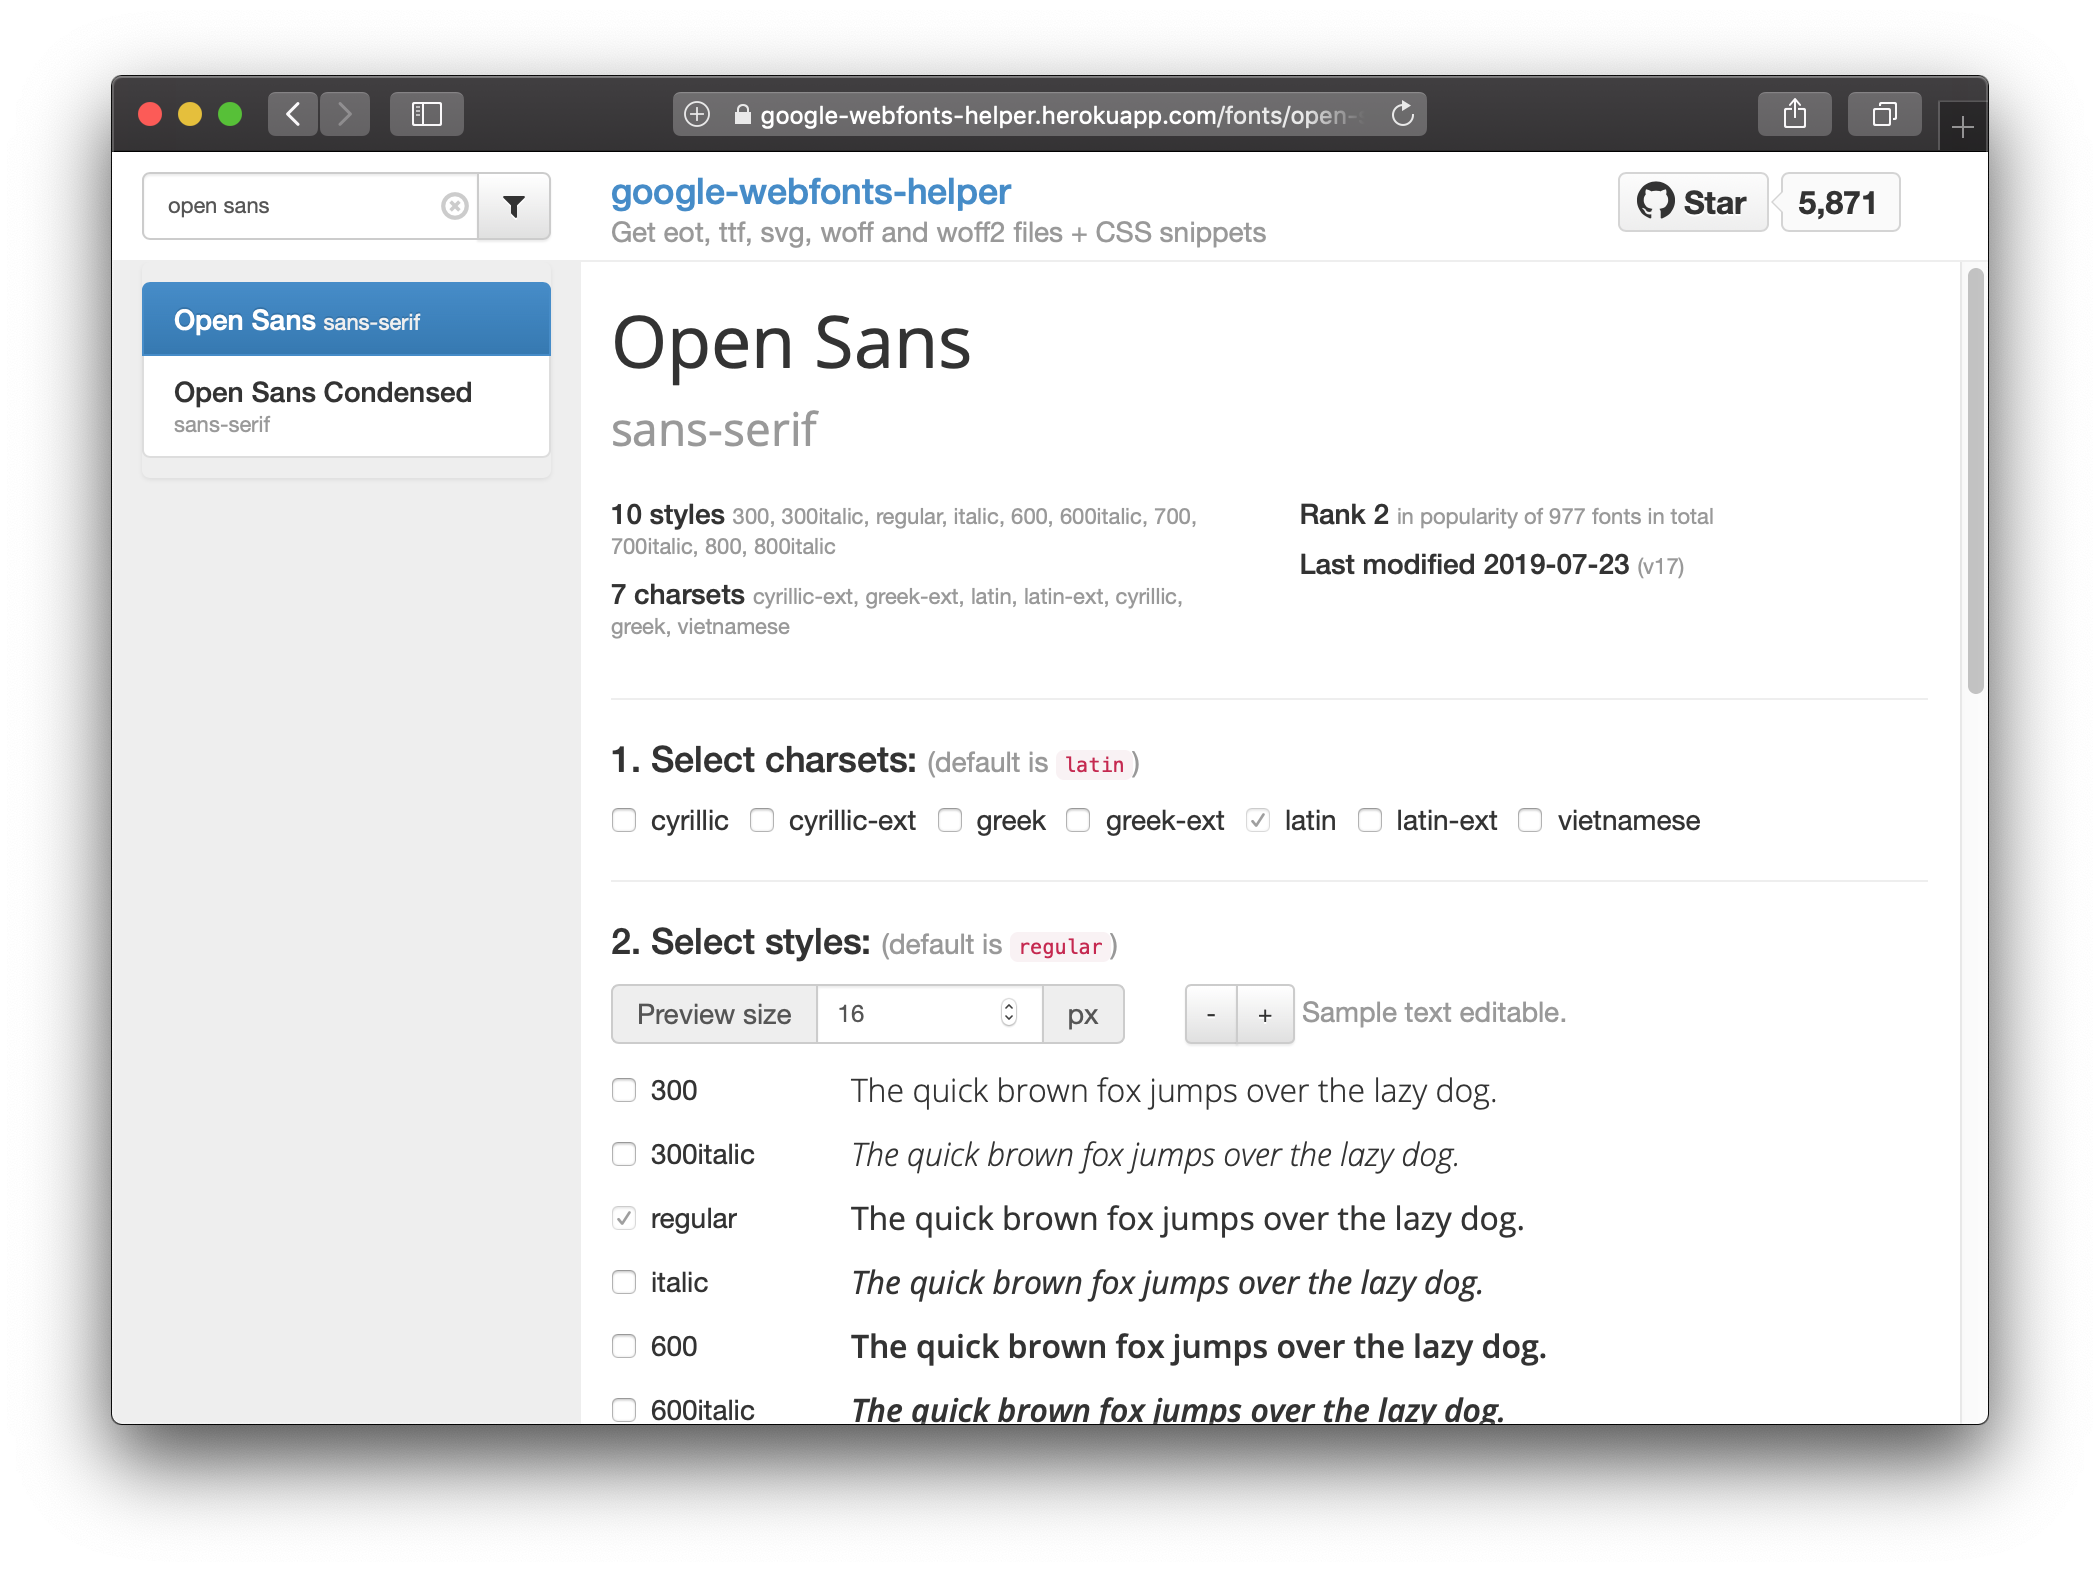The width and height of the screenshot is (2100, 1572).
Task: Select the 300italic style checkbox
Action: [x=624, y=1154]
